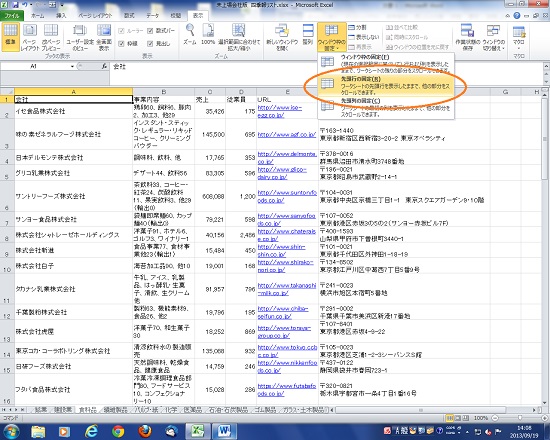Open www.agf.co.jp link in row 3
Screen dimensions: 550x440
tap(287, 134)
